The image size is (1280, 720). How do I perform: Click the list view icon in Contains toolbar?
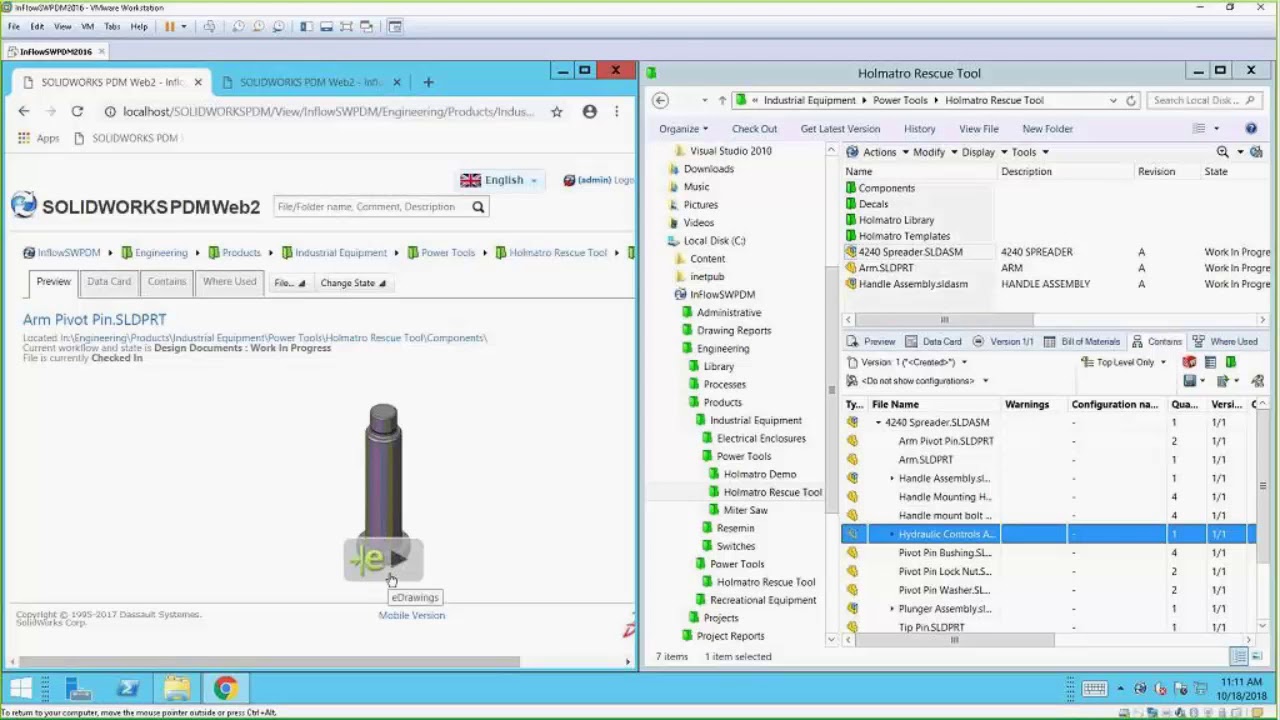tap(1210, 362)
